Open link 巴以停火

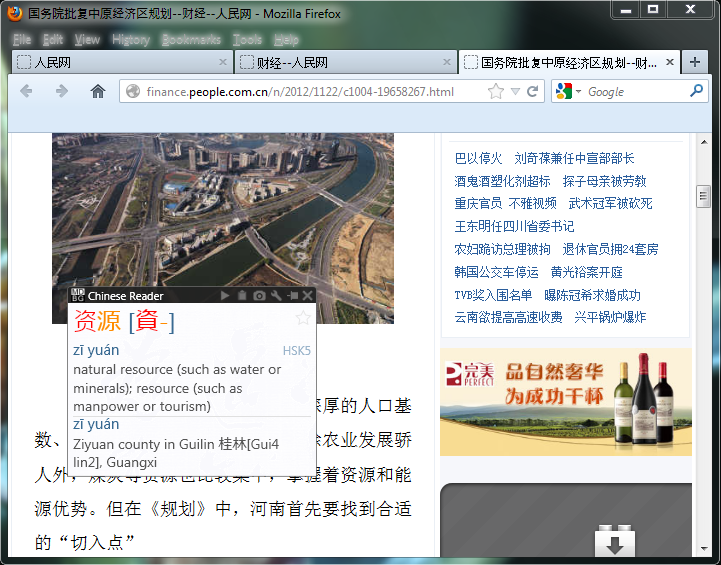(478, 159)
